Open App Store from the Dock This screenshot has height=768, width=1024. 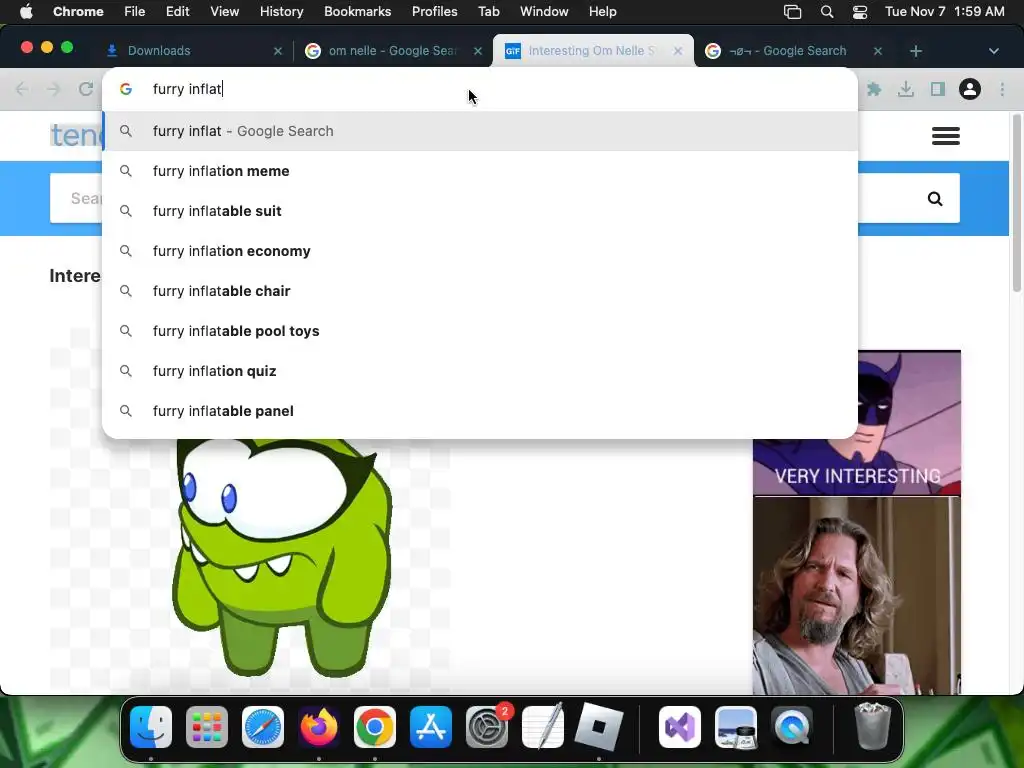coord(431,727)
